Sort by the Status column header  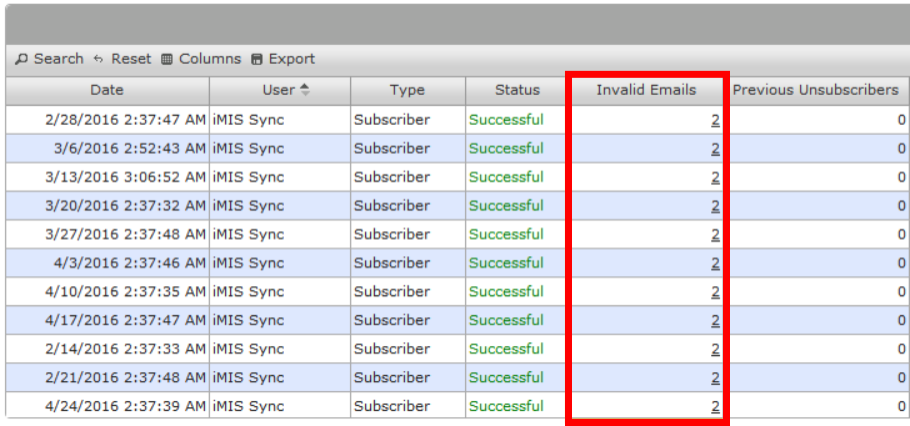click(518, 90)
